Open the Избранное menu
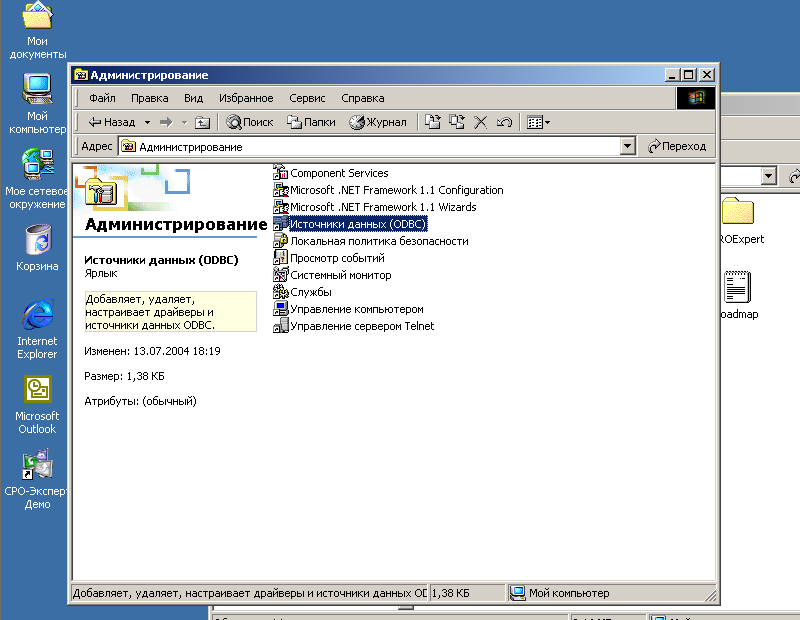Viewport: 800px width, 620px height. pos(246,98)
